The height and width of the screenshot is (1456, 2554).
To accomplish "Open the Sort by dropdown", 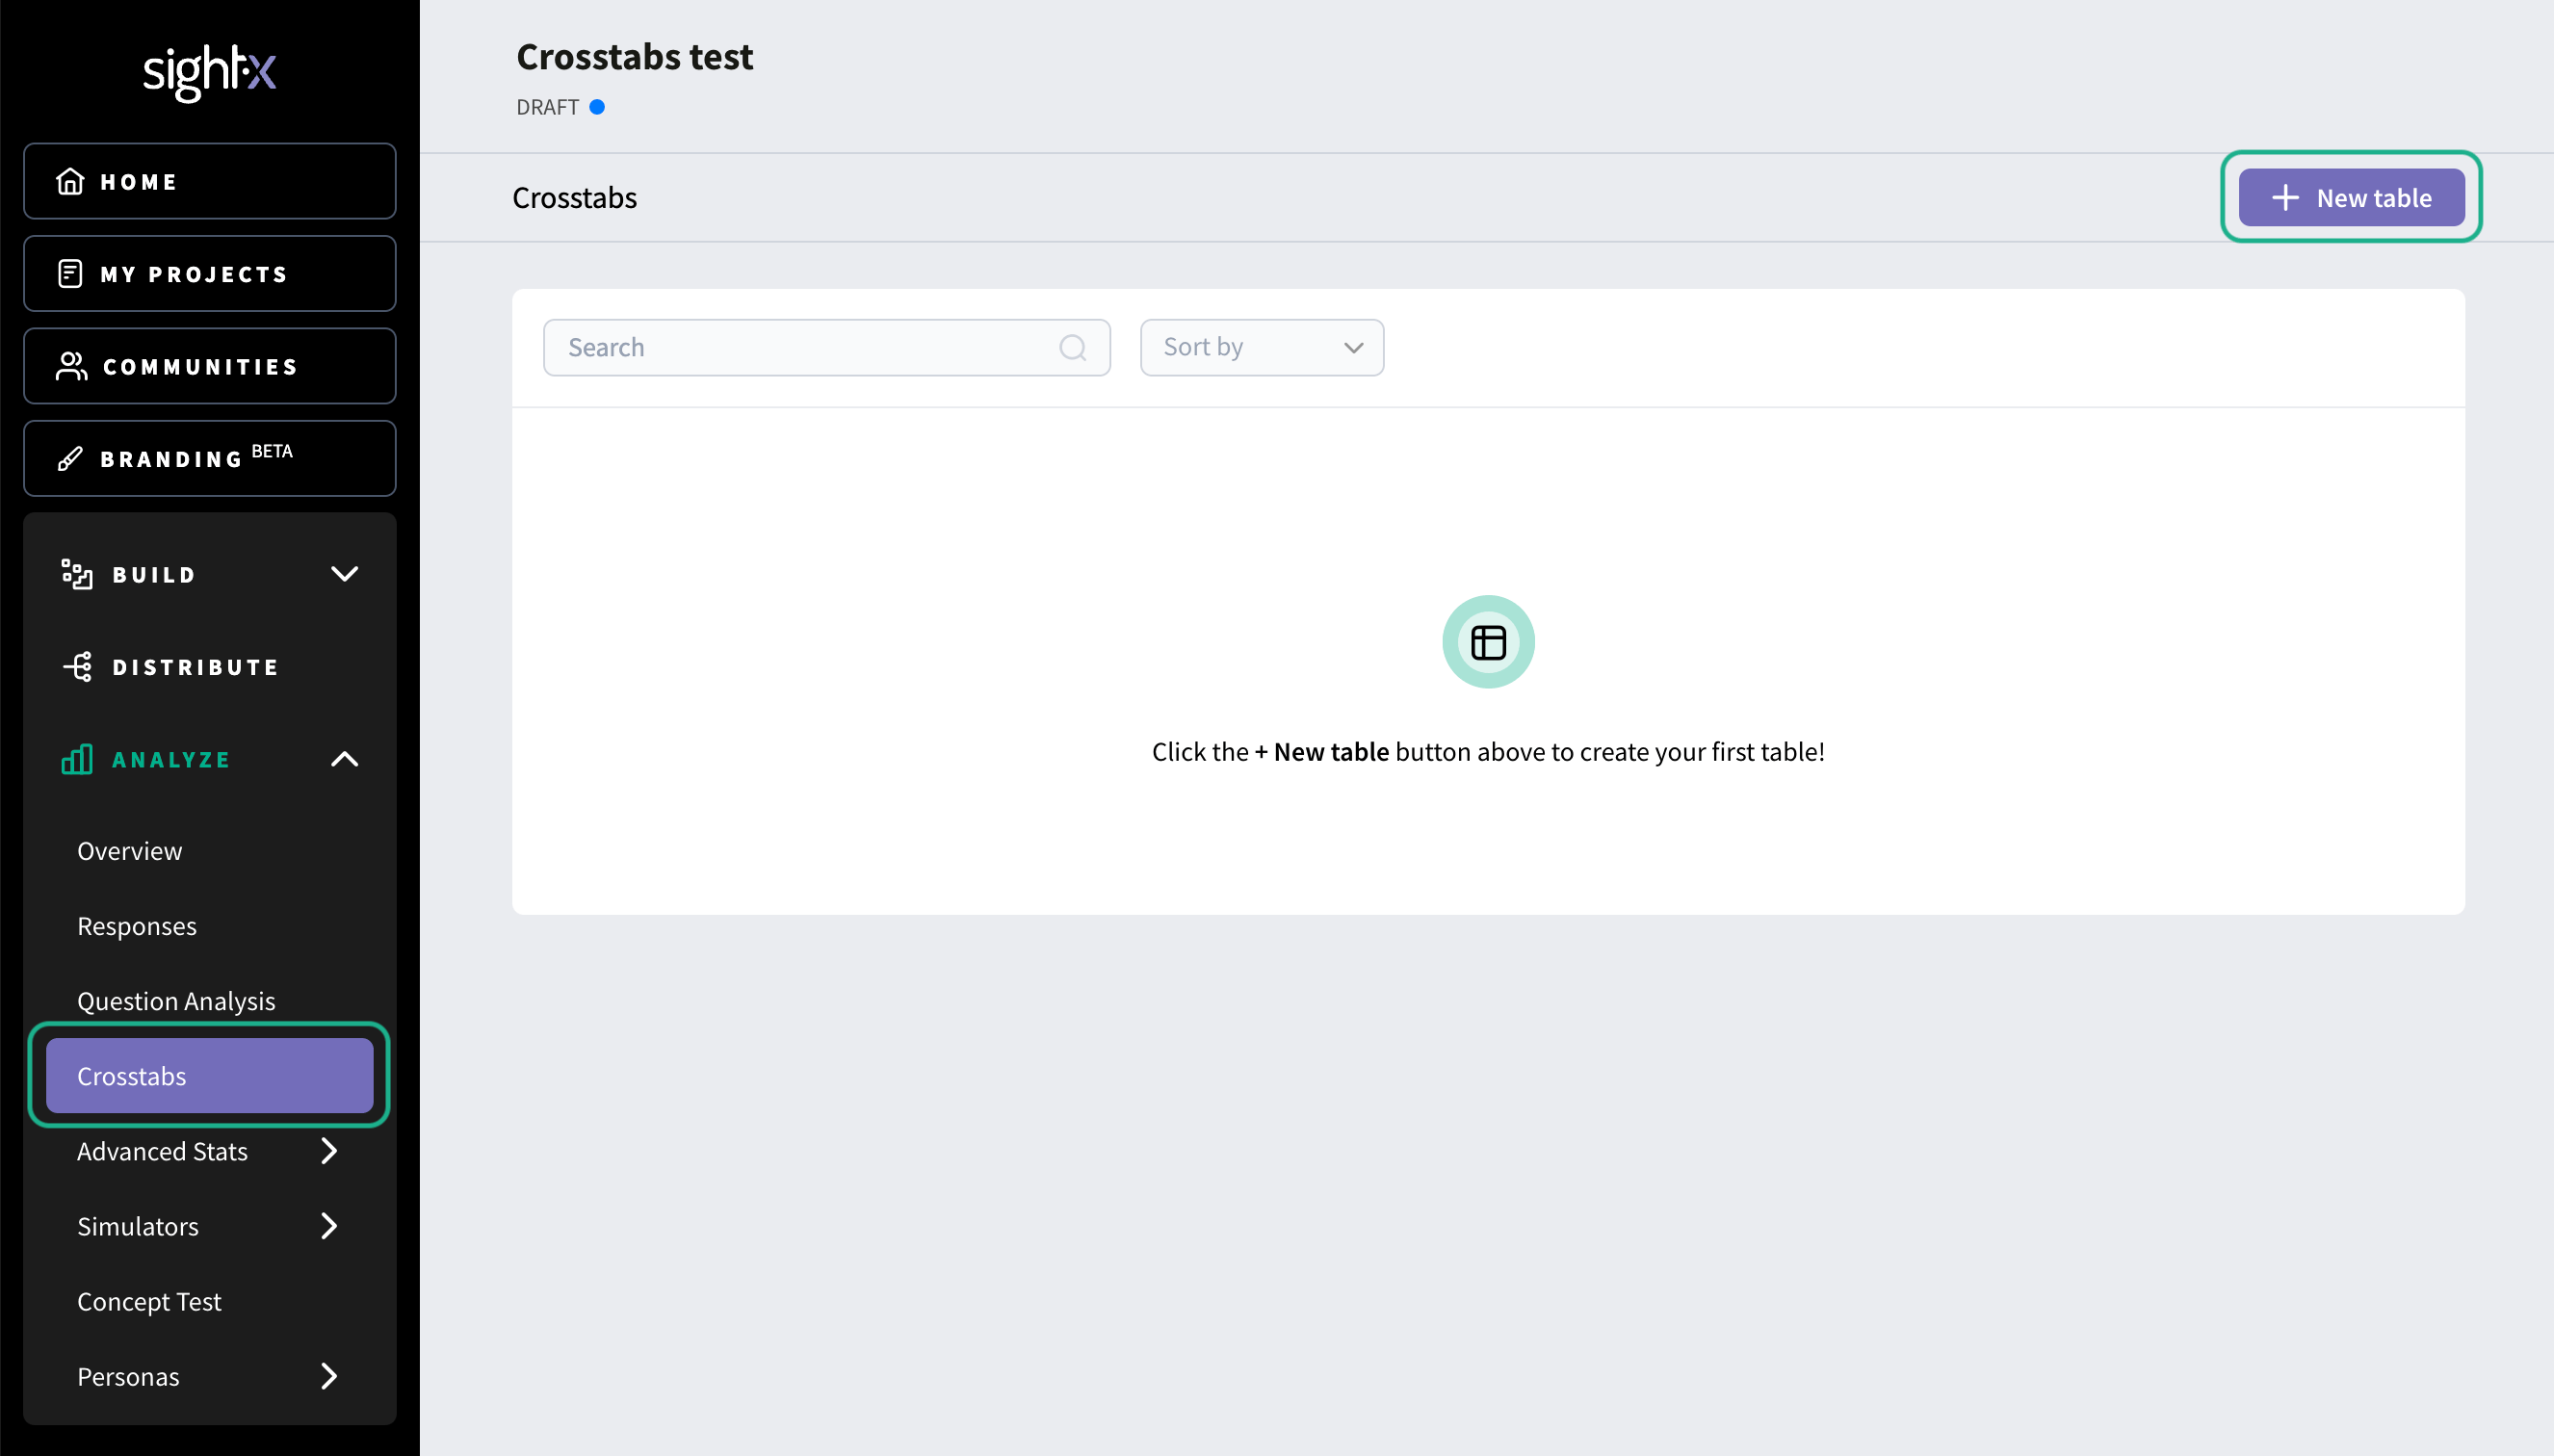I will [x=1262, y=347].
